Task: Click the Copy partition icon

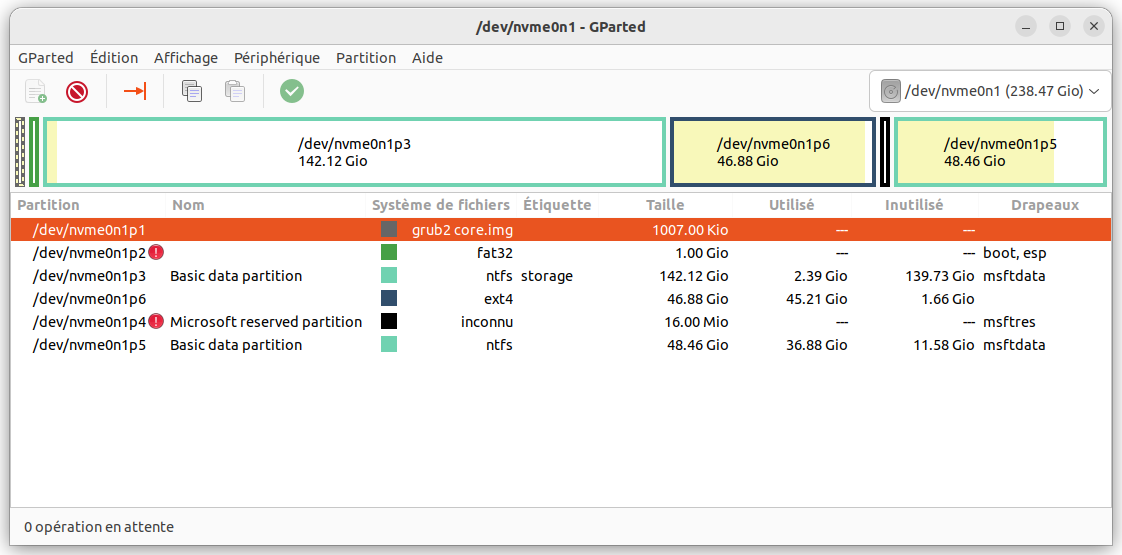Action: 192,92
